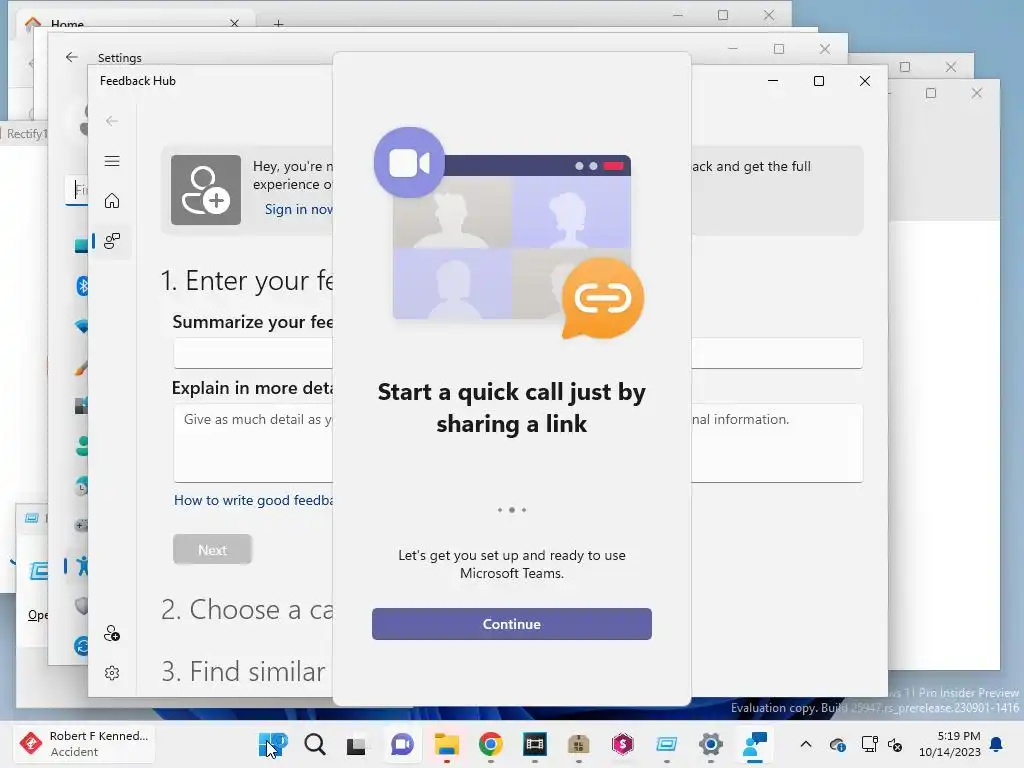The image size is (1024, 768).
Task: Open the Teams Chat icon on taskbar
Action: click(x=402, y=744)
